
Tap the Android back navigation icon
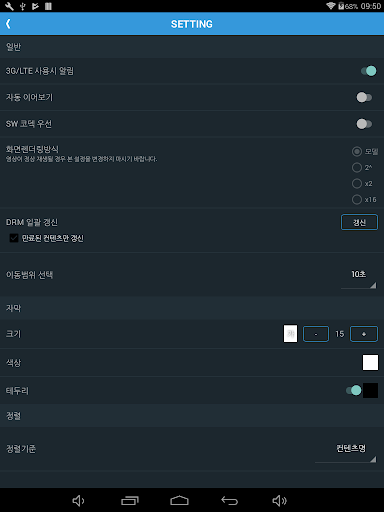(x=230, y=500)
